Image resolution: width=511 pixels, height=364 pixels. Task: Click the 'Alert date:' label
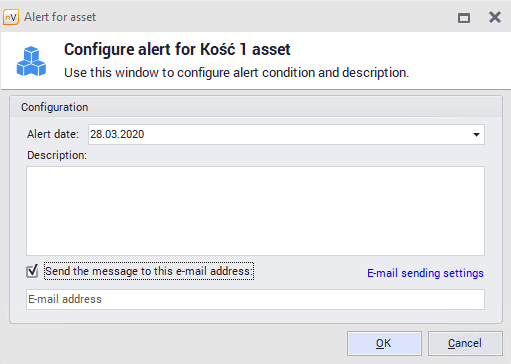pyautogui.click(x=53, y=134)
